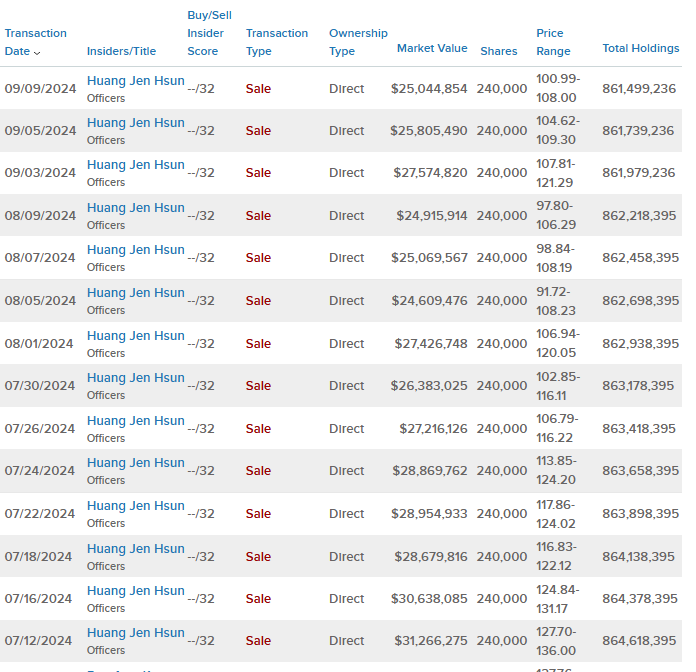Open Huang Jen Hsun link for 08/05/2024
The height and width of the screenshot is (672, 696).
(x=135, y=292)
